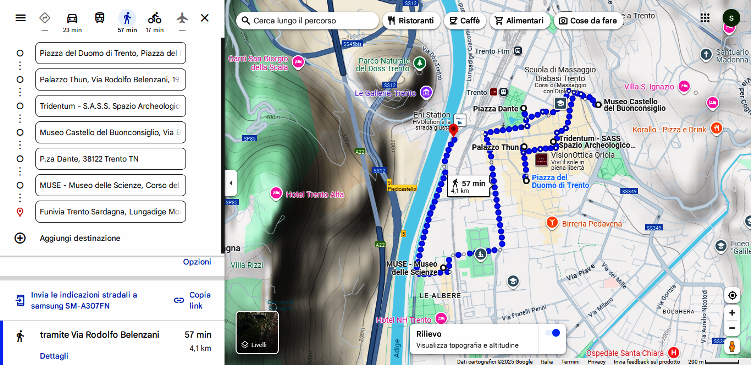Image resolution: width=751 pixels, height=365 pixels.
Task: Open the Google apps grid
Action: [705, 18]
